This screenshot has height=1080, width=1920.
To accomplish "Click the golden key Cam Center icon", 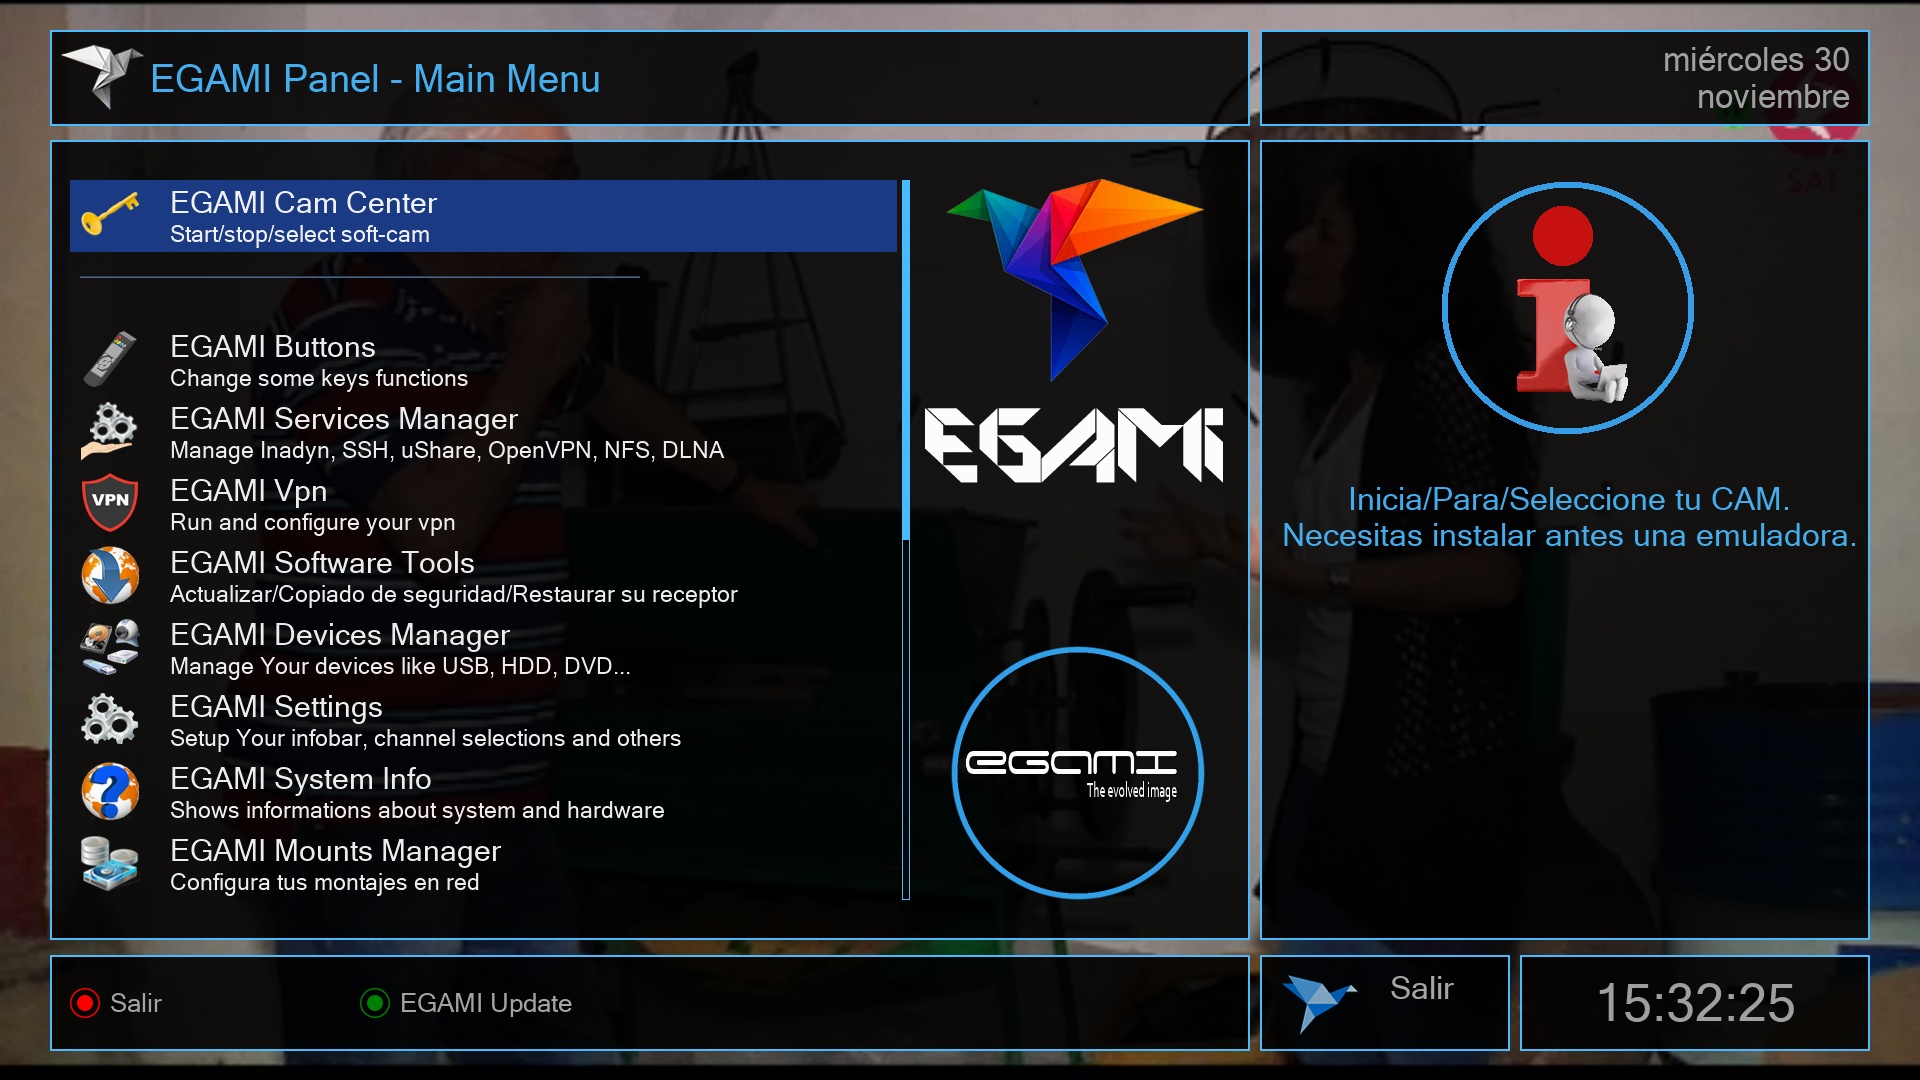I will coord(109,214).
